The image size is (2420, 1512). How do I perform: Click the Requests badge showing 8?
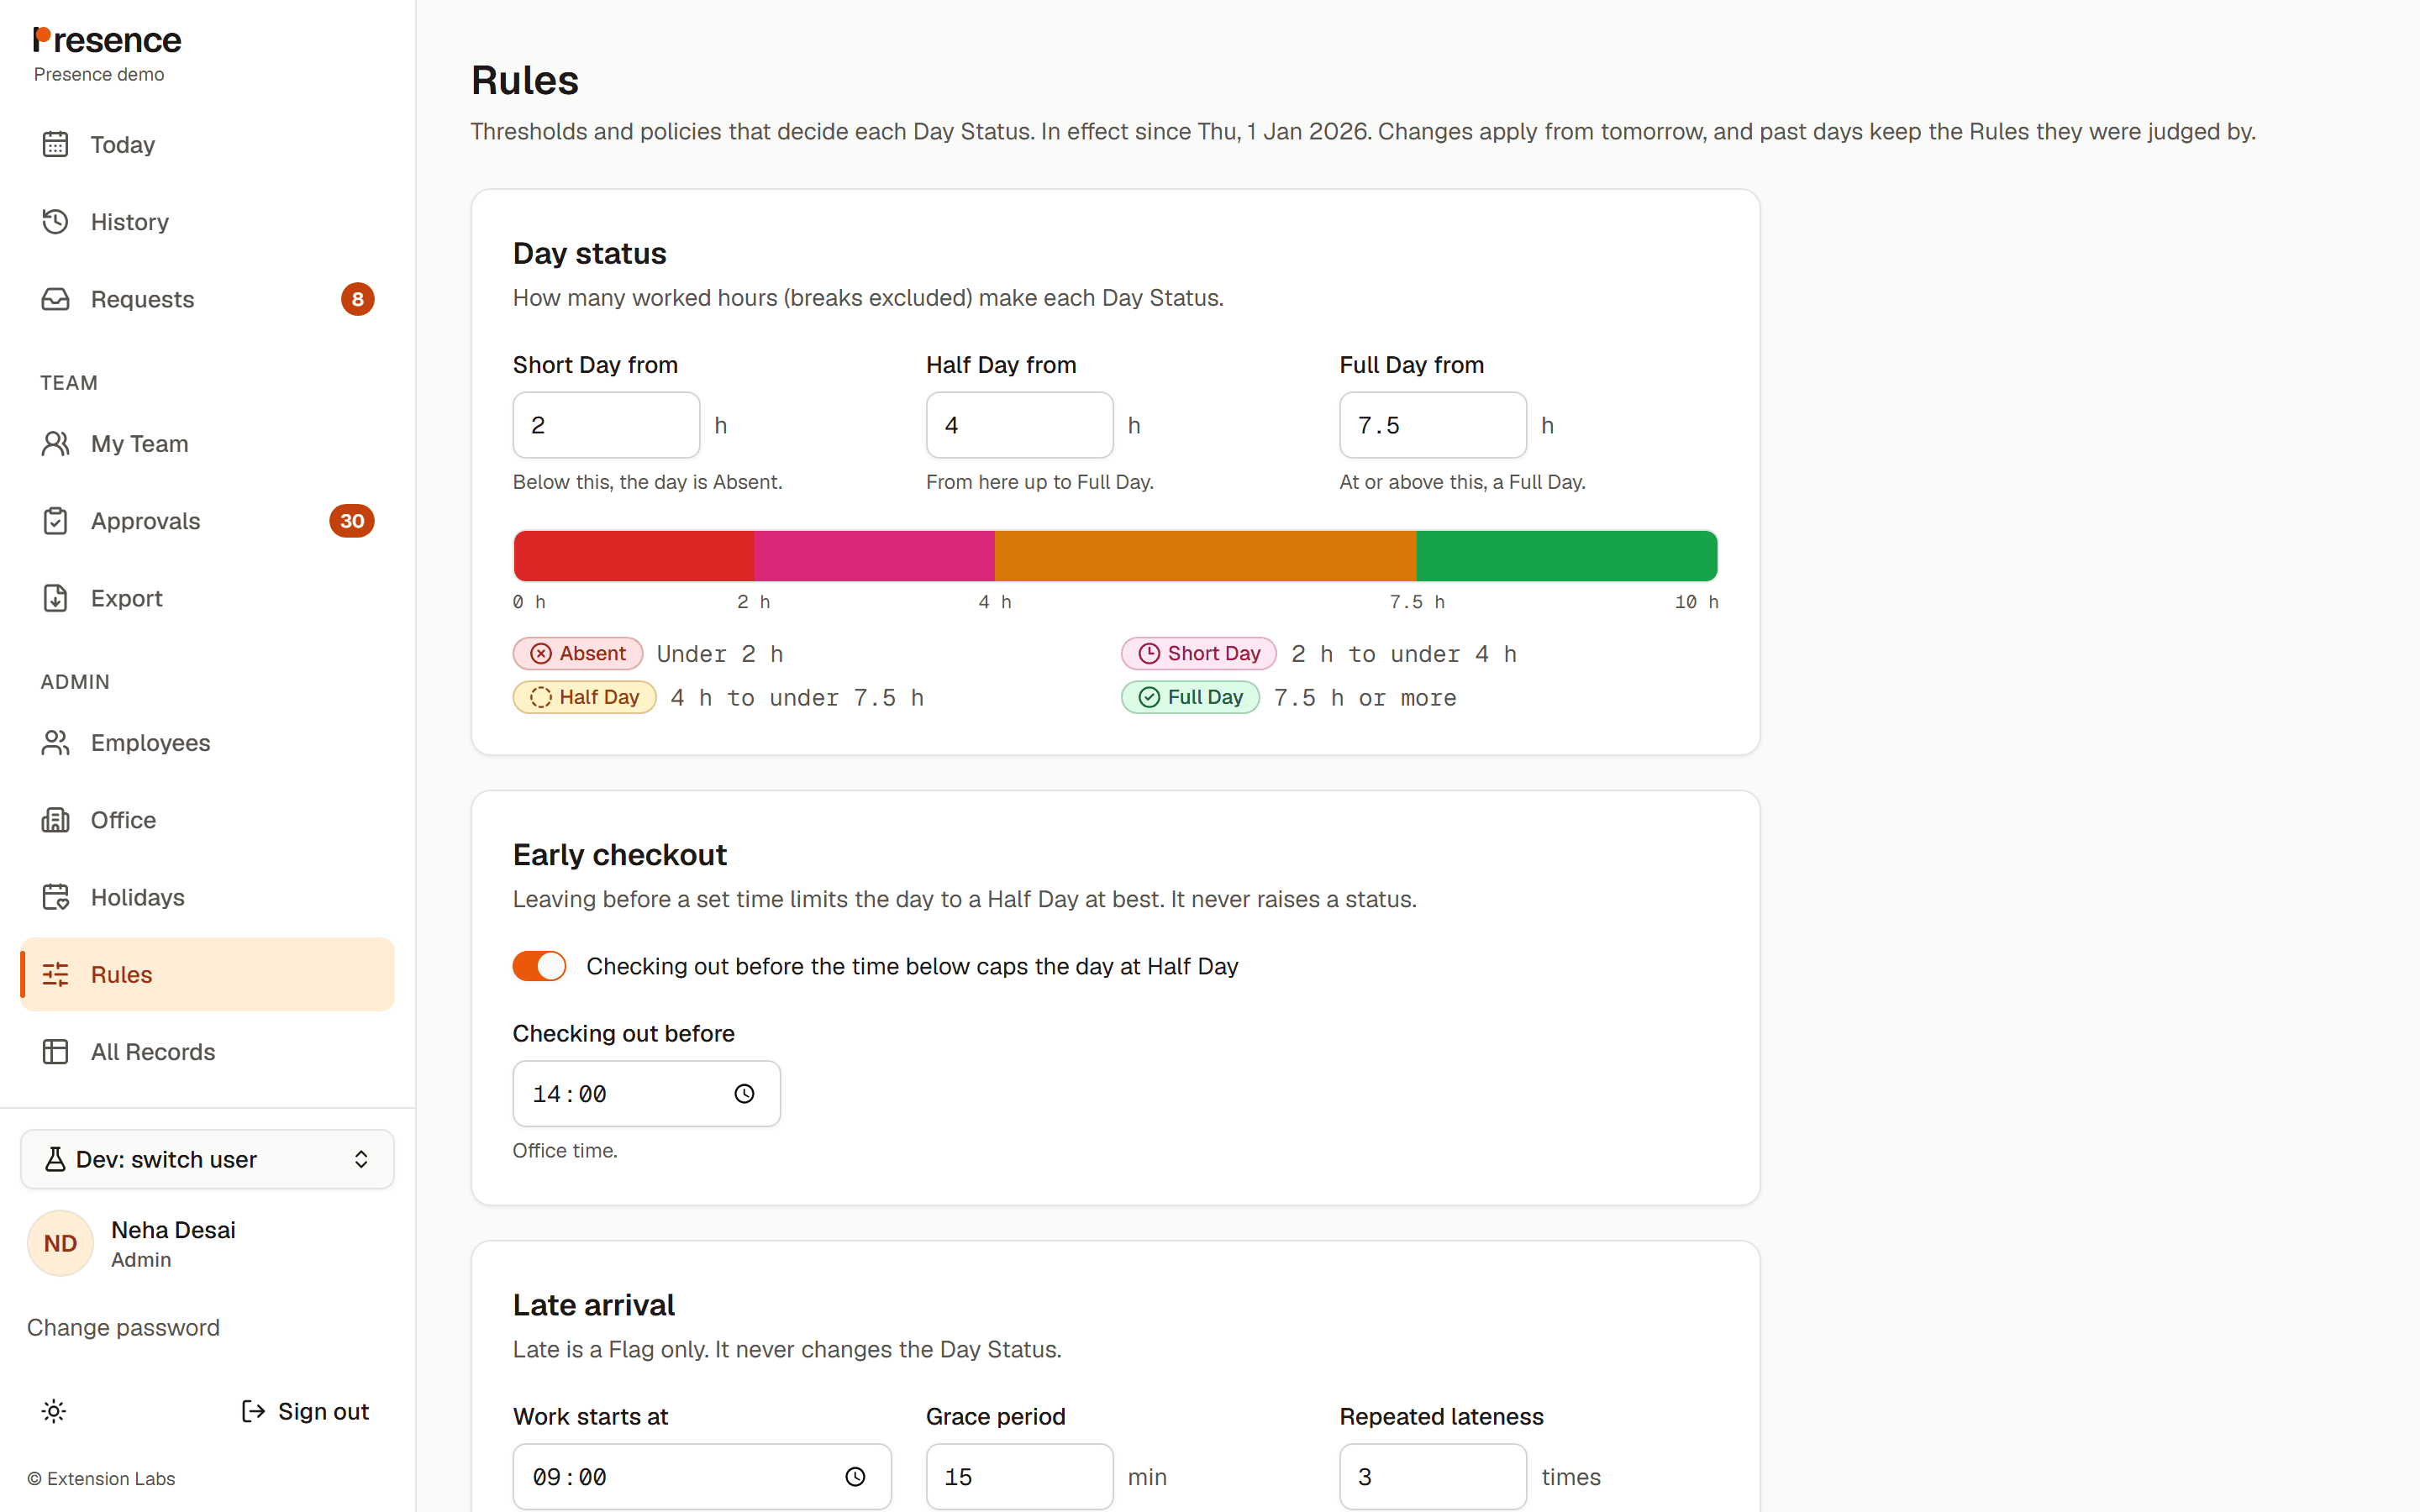pos(357,299)
